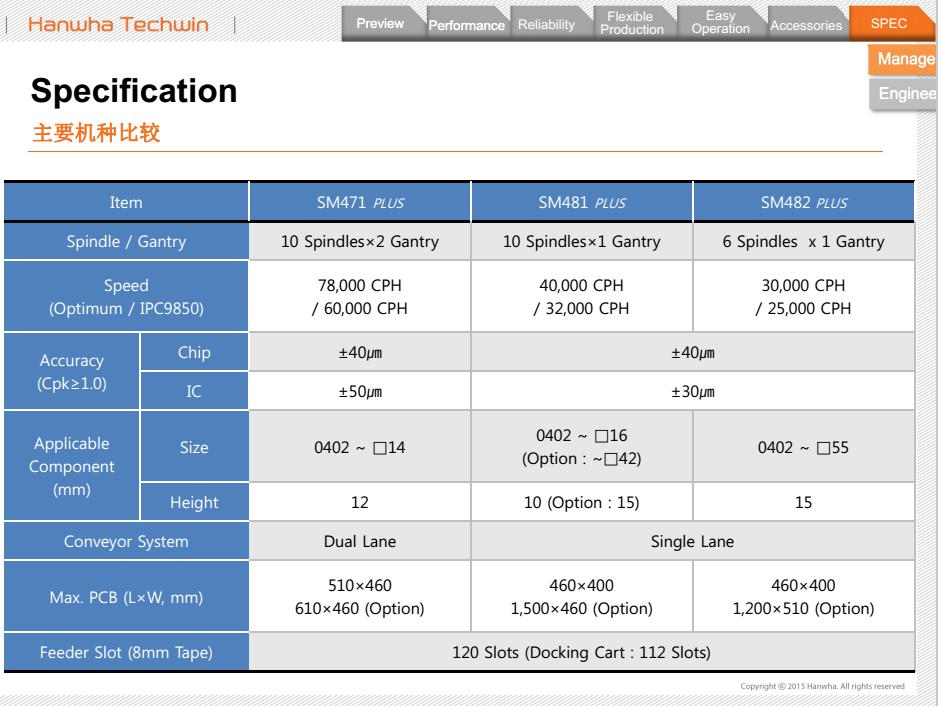The image size is (938, 706).
Task: Select the ±30μm IC accuracy cell
Action: coord(693,391)
